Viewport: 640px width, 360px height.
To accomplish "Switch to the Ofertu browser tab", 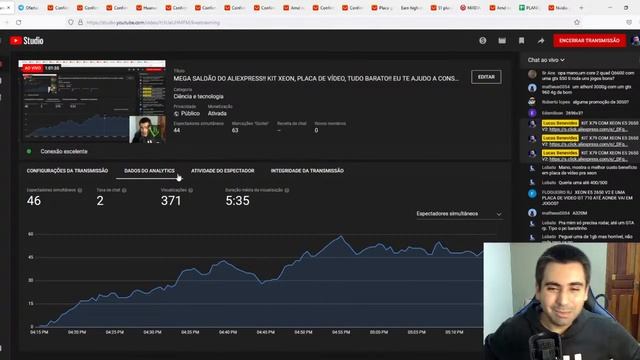I will tap(29, 8).
